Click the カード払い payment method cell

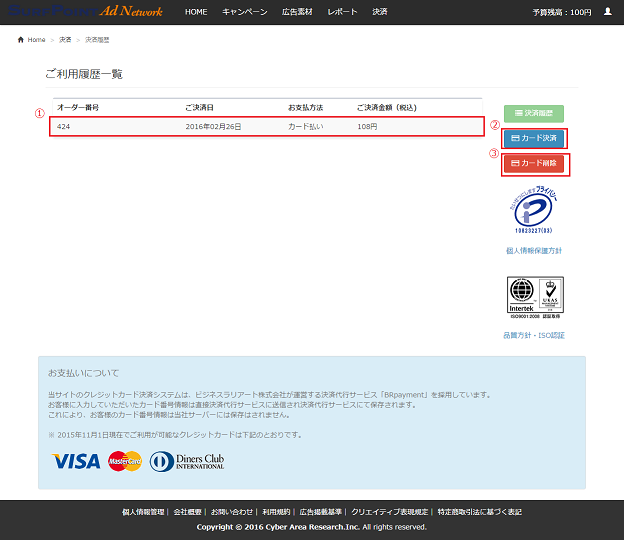[x=306, y=127]
